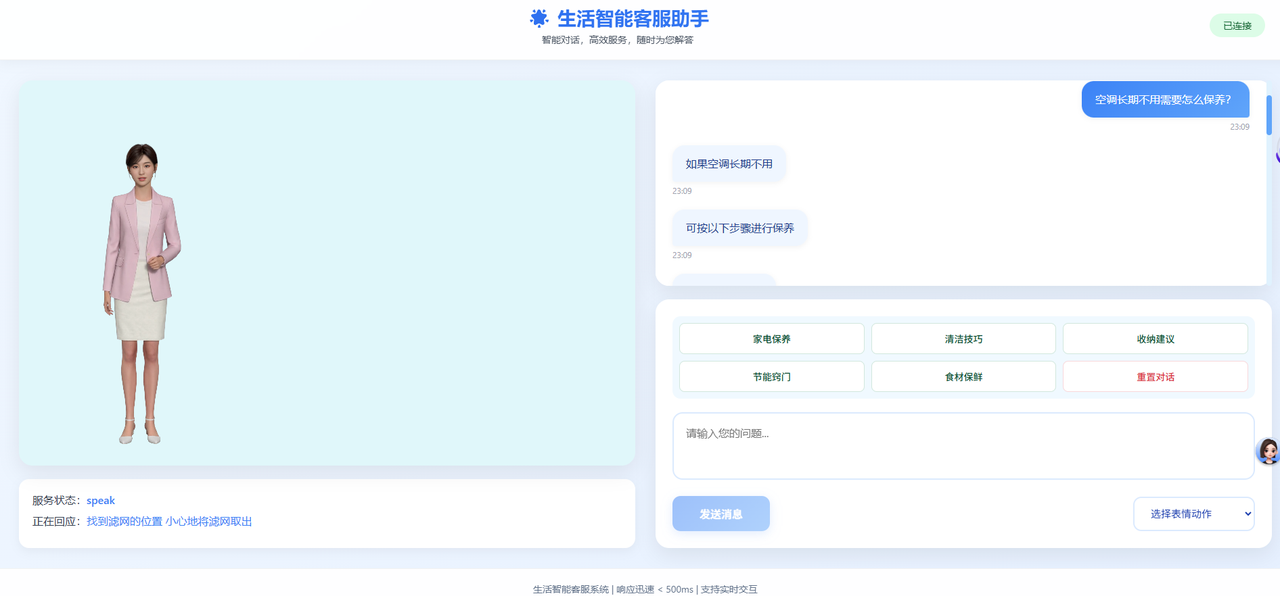Viewport: 1280px width, 596px height.
Task: Select the 食材保鲜 quick topic
Action: coord(963,376)
